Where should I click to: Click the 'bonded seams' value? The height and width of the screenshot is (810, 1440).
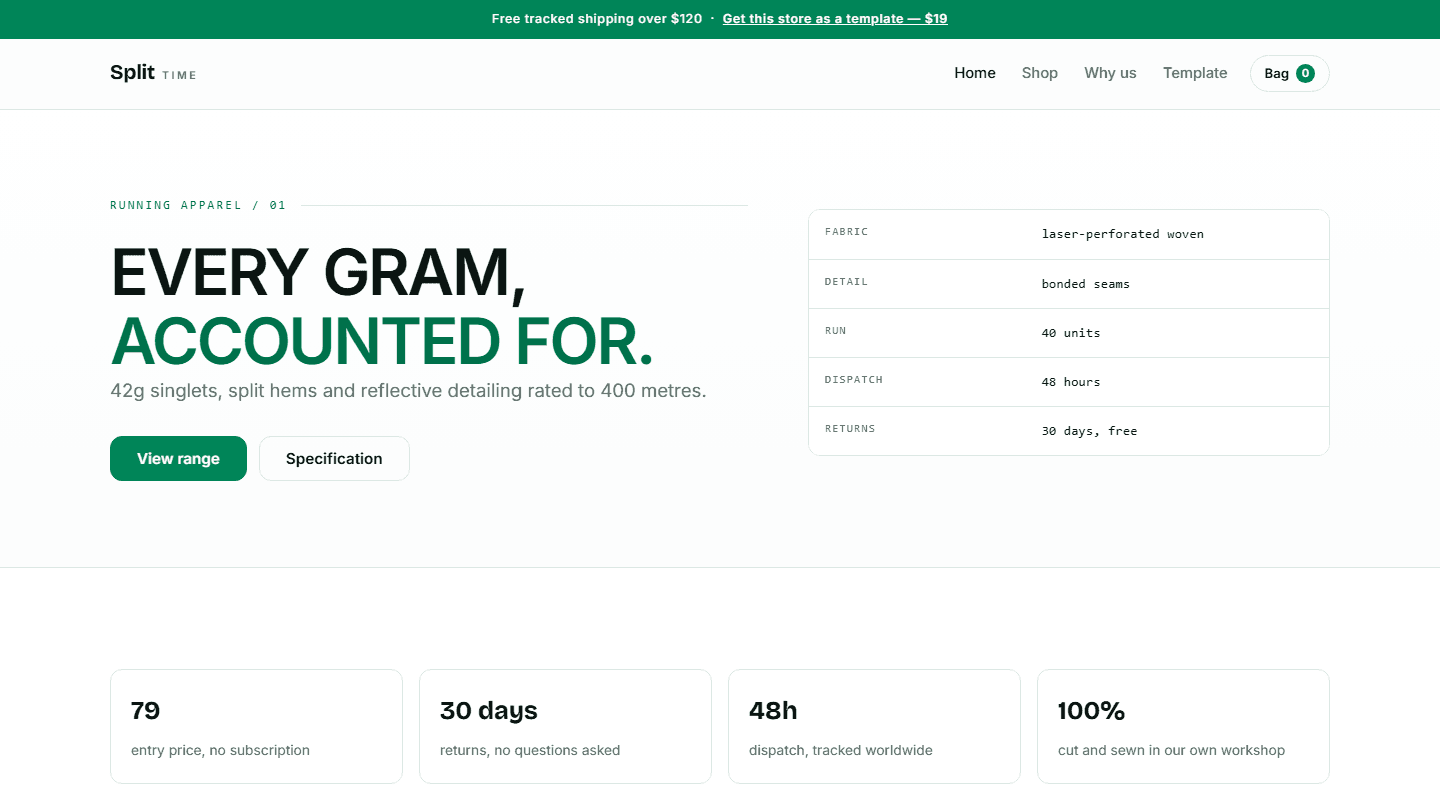pos(1086,284)
